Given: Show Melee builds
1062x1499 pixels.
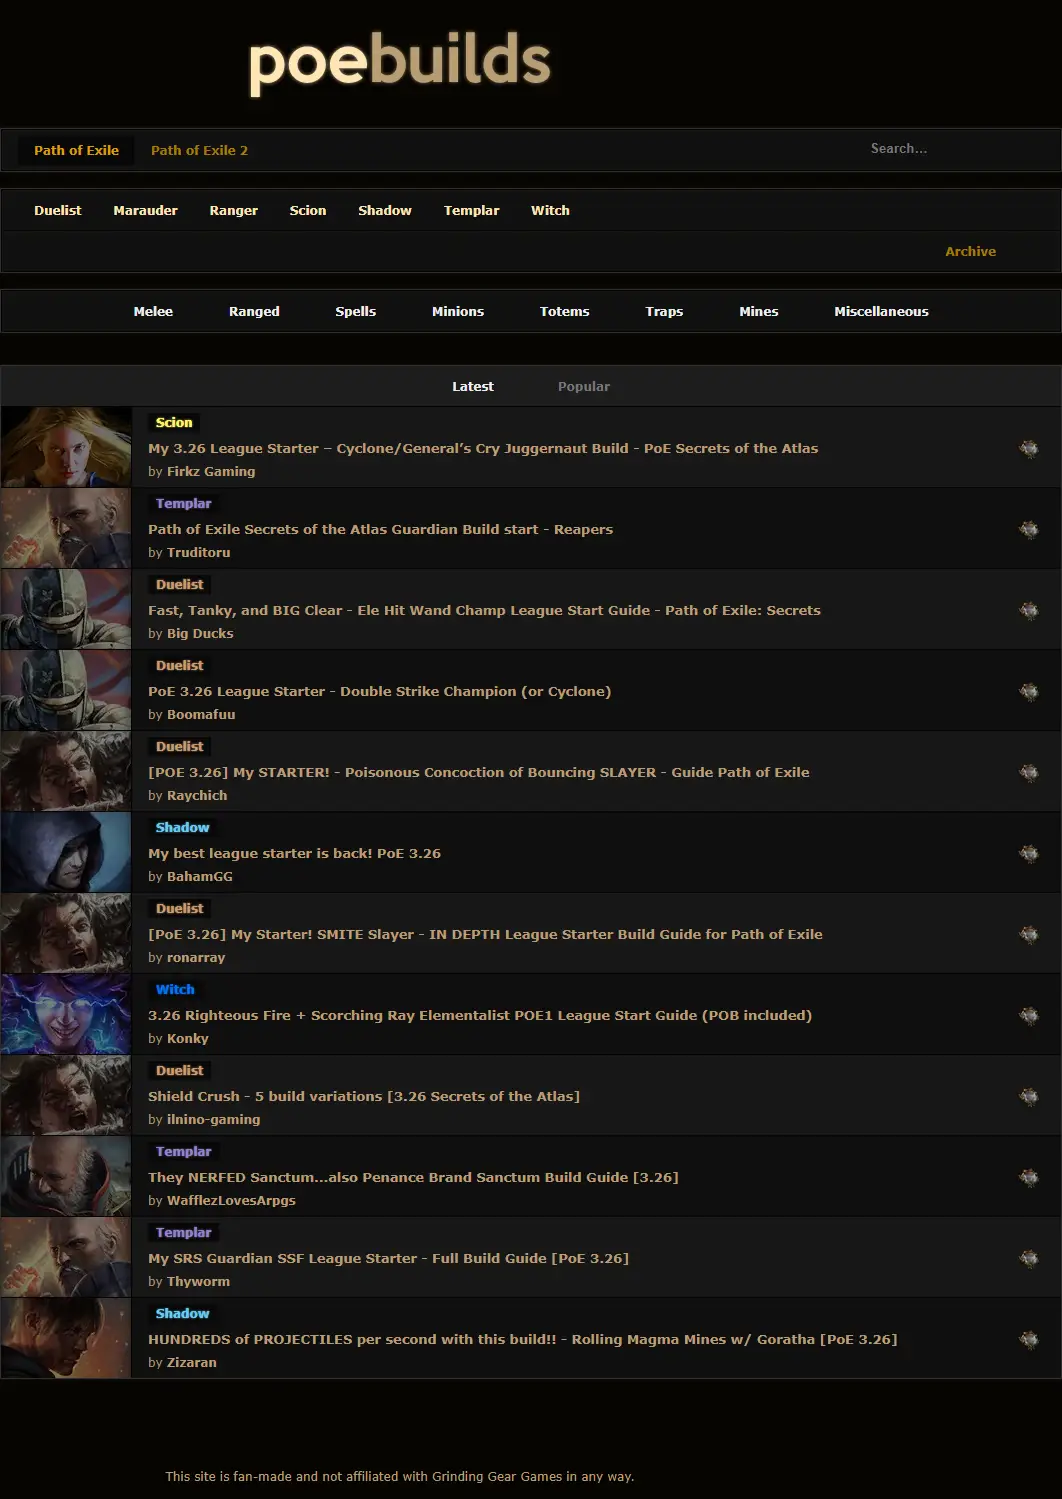Looking at the screenshot, I should coord(153,311).
